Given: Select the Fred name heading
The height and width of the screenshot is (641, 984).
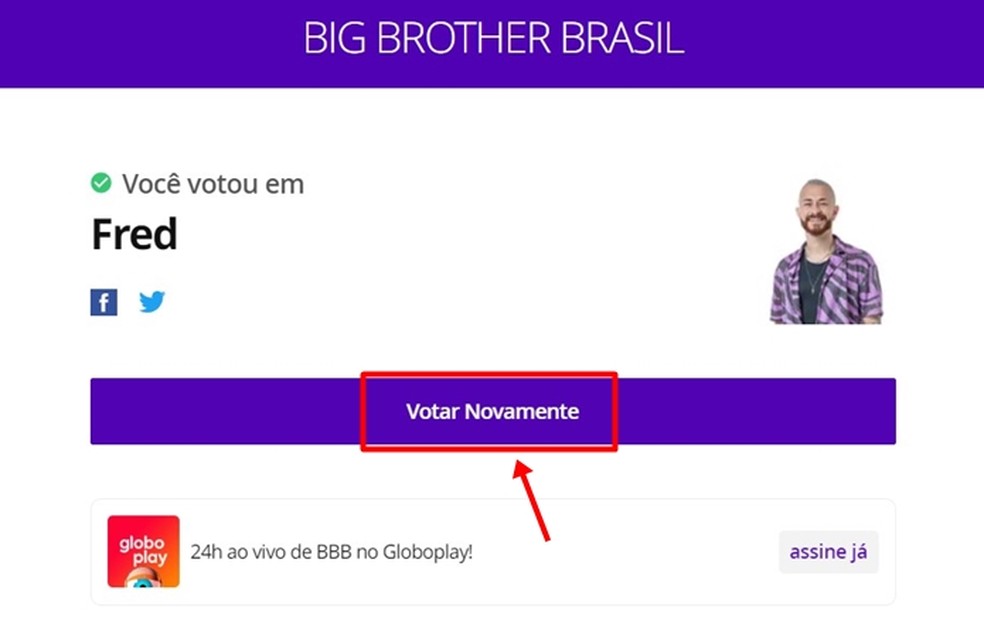Looking at the screenshot, I should pyautogui.click(x=134, y=233).
